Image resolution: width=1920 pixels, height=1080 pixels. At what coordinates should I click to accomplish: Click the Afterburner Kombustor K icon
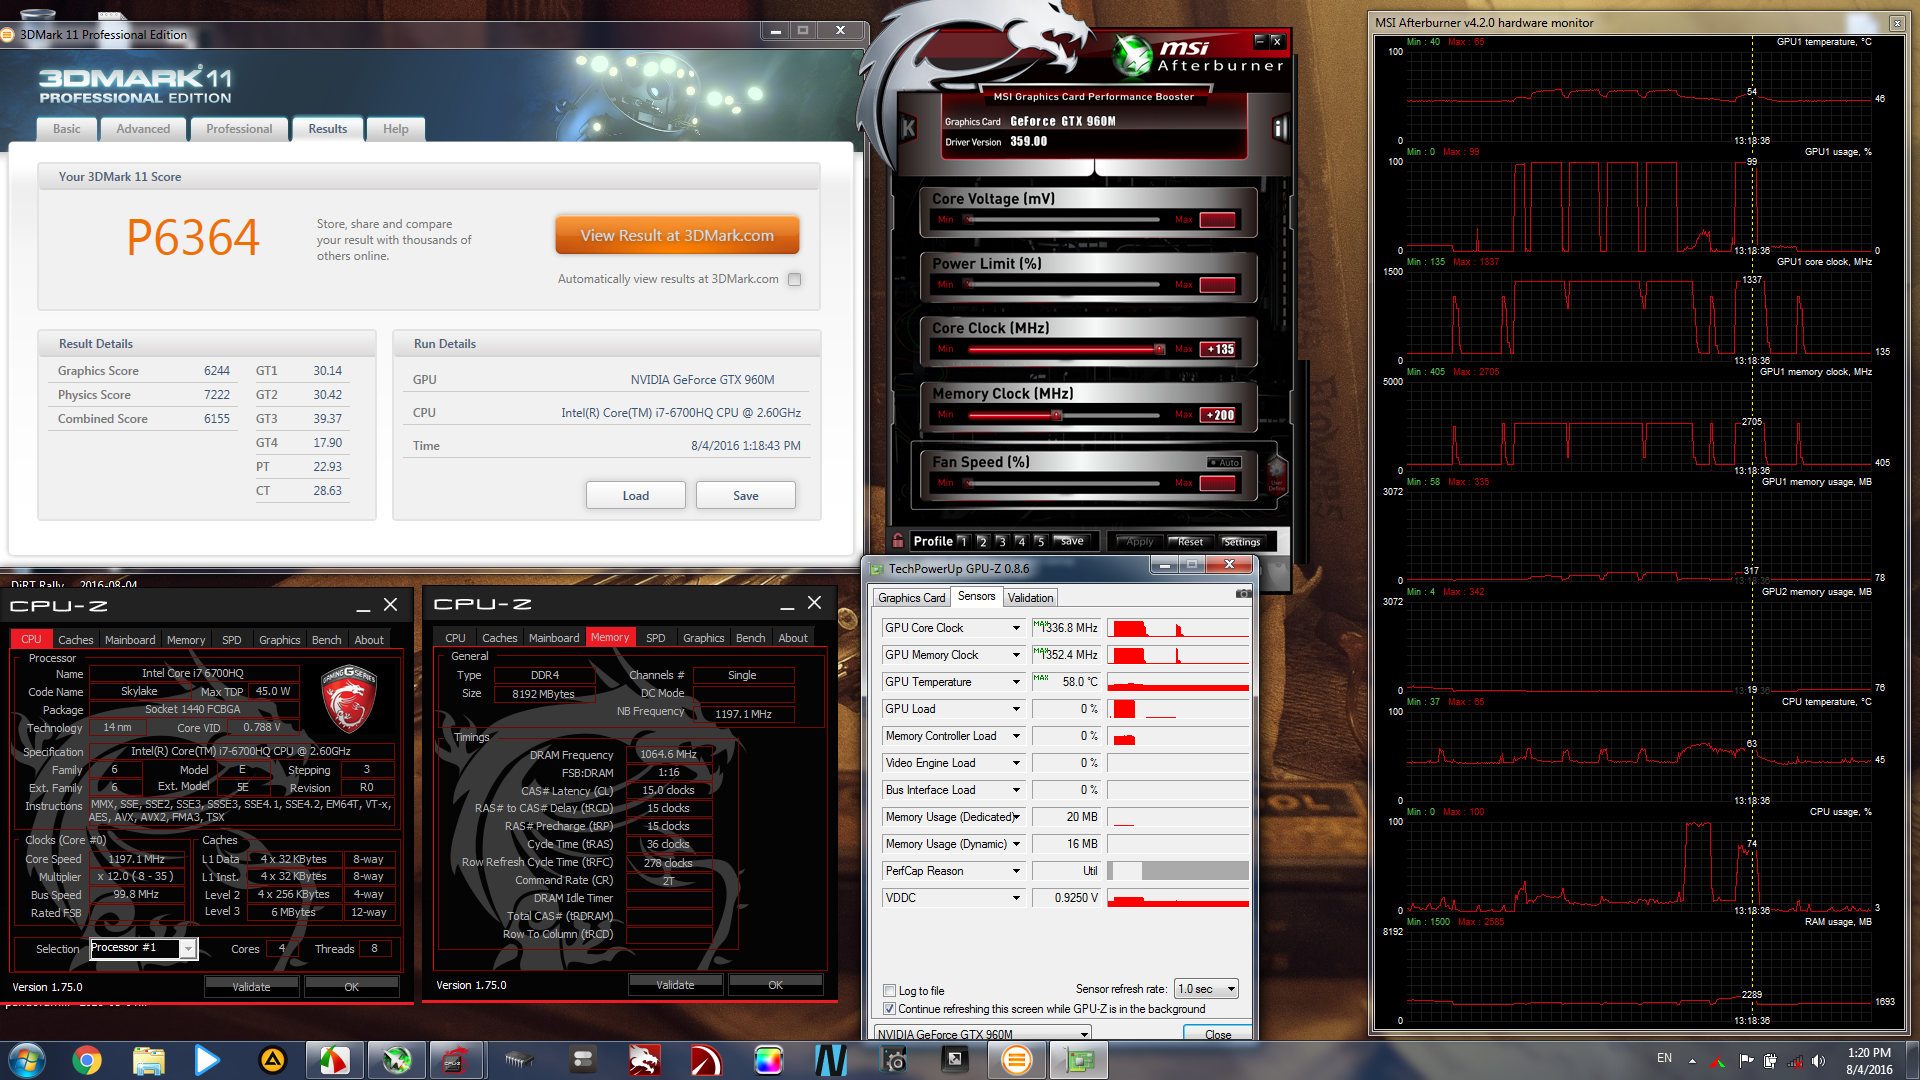(x=909, y=128)
